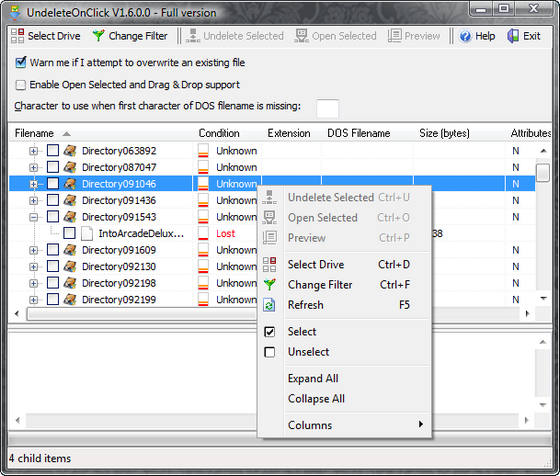Click the green filter icon in the context menu
560x476 pixels.
click(x=269, y=285)
